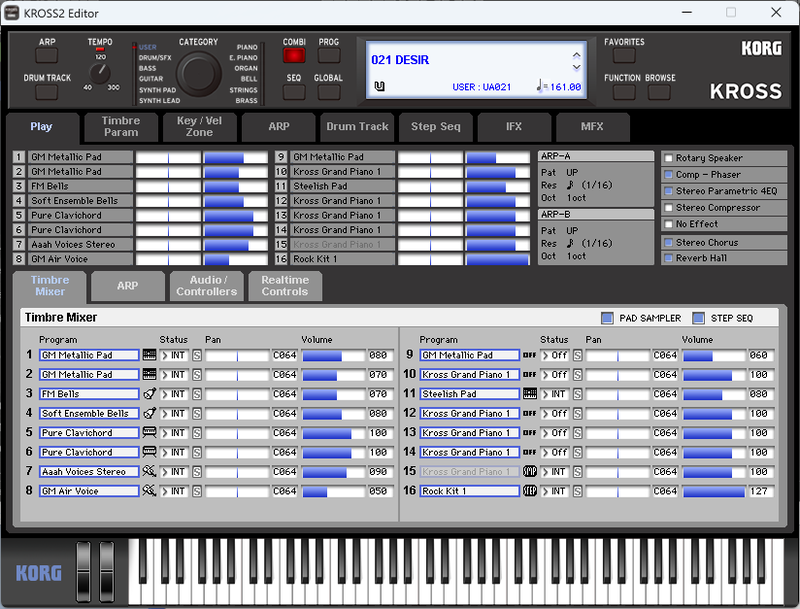This screenshot has width=800, height=609.
Task: Enable the Rotary Speaker effect checkbox
Action: pos(668,158)
